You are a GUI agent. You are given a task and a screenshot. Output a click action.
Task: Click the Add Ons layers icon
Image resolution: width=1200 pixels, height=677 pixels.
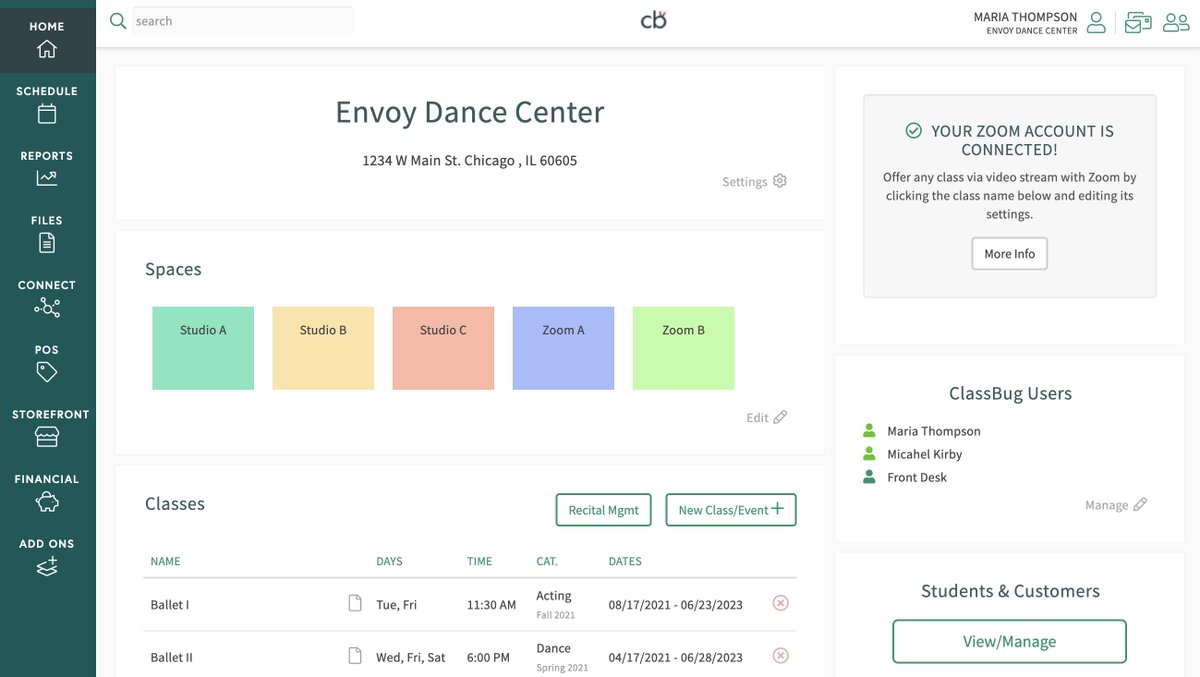47,567
